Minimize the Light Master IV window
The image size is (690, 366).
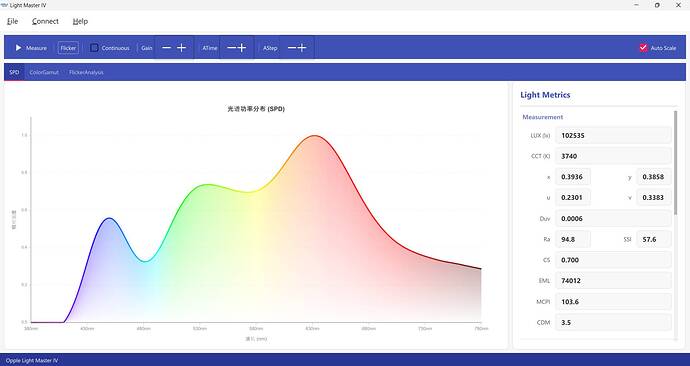(636, 5)
